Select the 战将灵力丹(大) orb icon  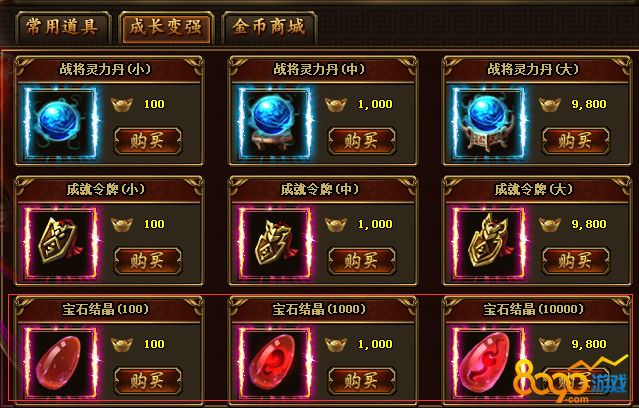(489, 123)
